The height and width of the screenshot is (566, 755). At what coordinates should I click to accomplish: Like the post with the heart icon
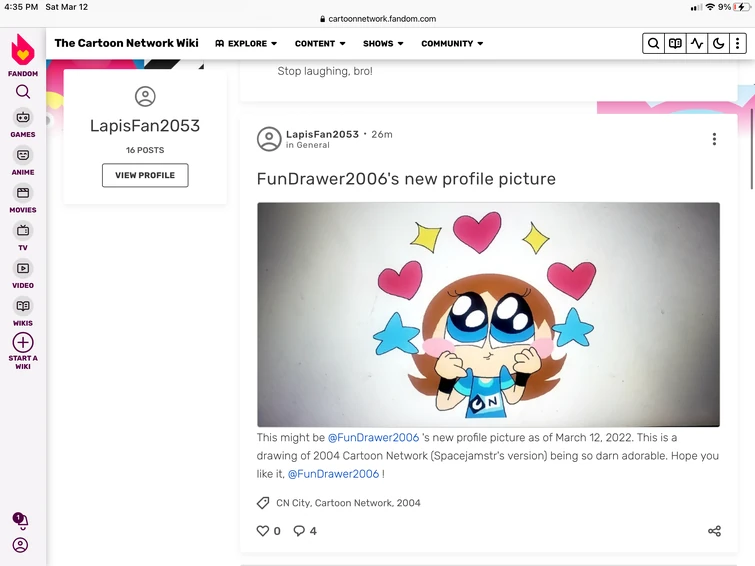tap(264, 531)
